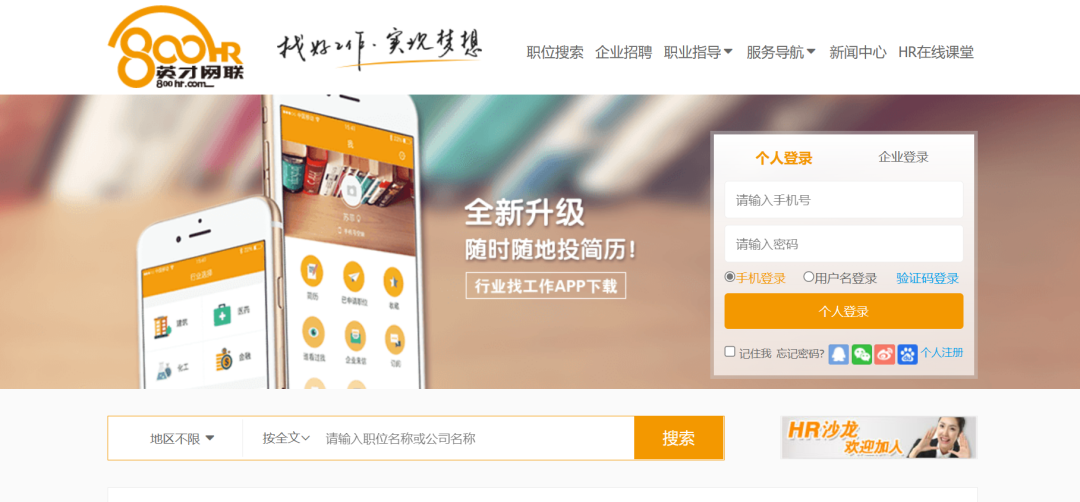This screenshot has height=502, width=1080.
Task: Focus the 请输入手机号 input field
Action: 844,200
